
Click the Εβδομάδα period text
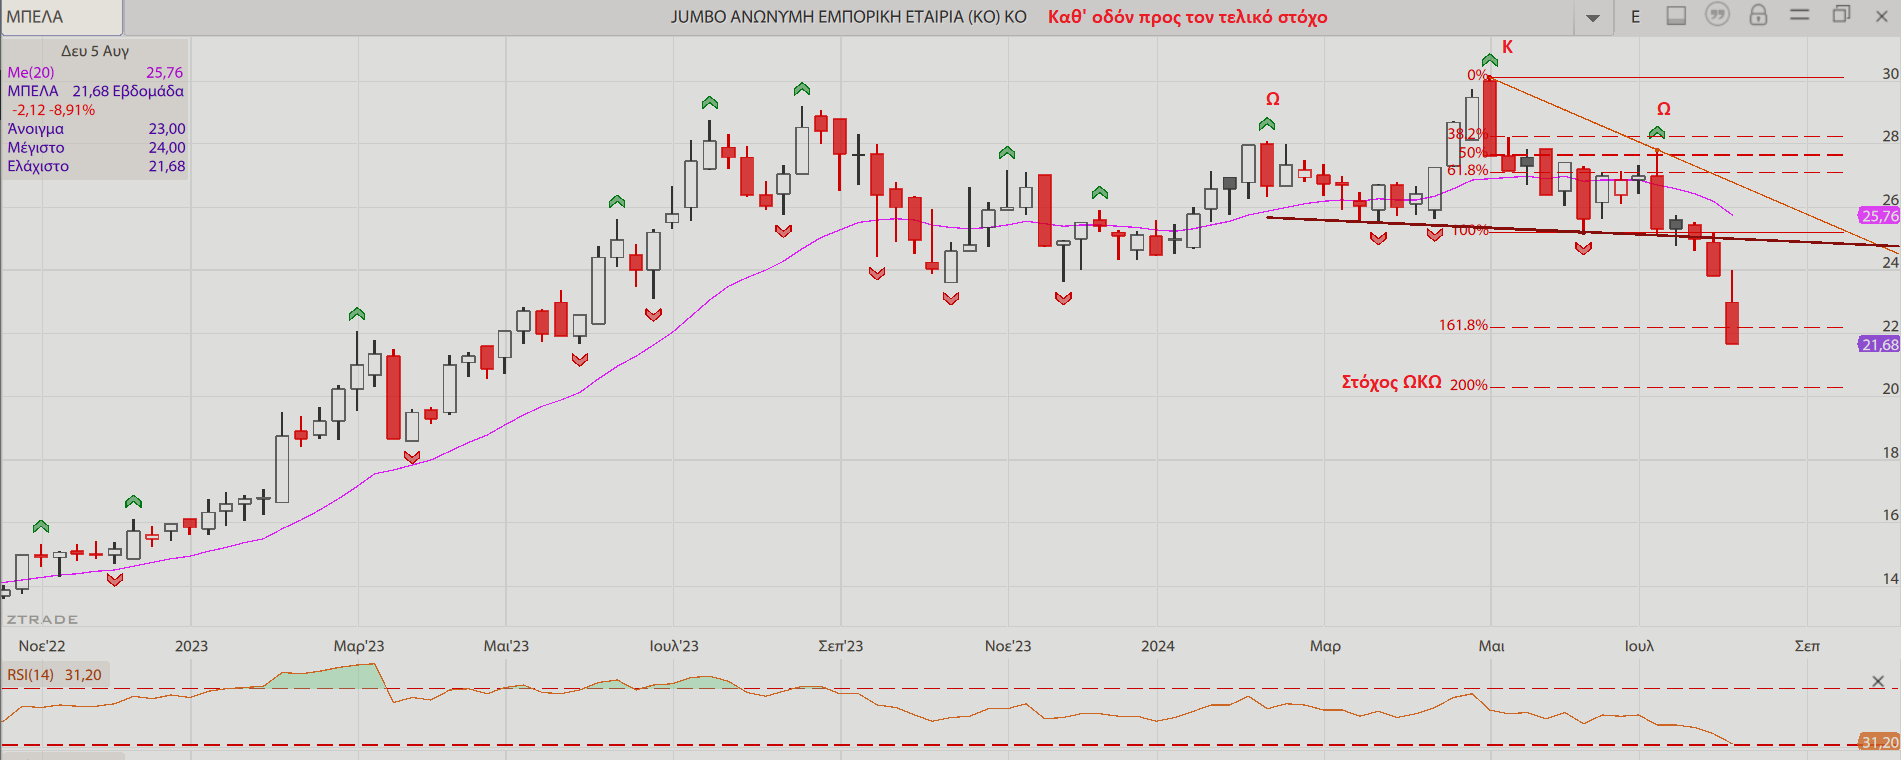[x=148, y=91]
